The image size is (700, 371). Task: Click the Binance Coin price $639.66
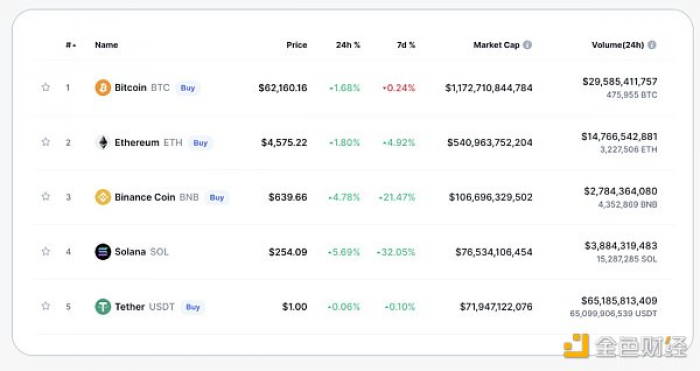288,197
